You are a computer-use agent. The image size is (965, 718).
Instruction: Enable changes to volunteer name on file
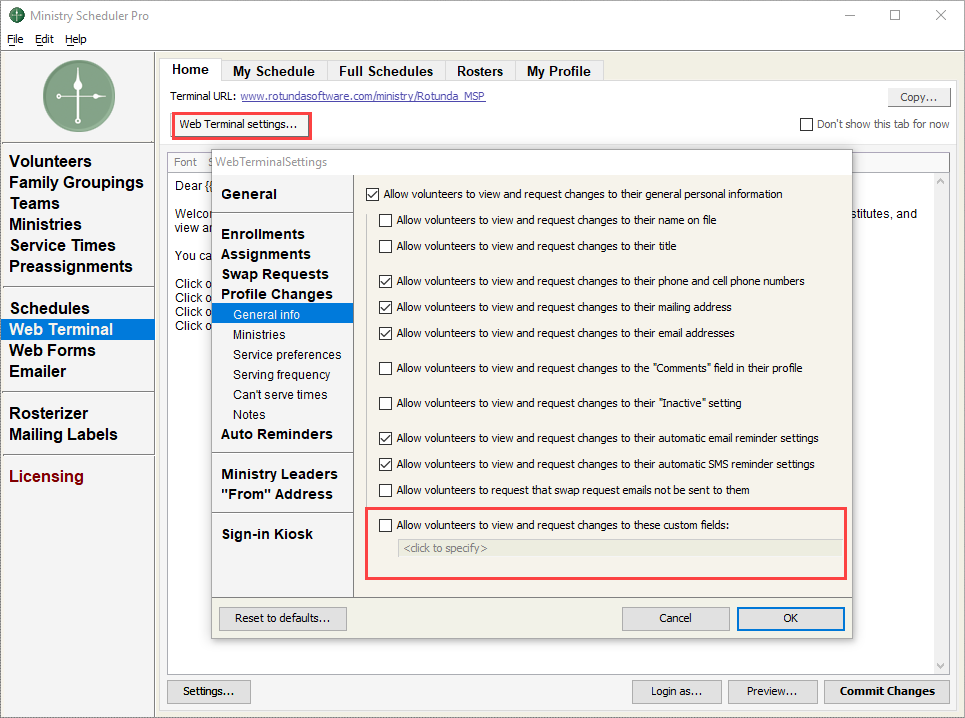pos(386,220)
